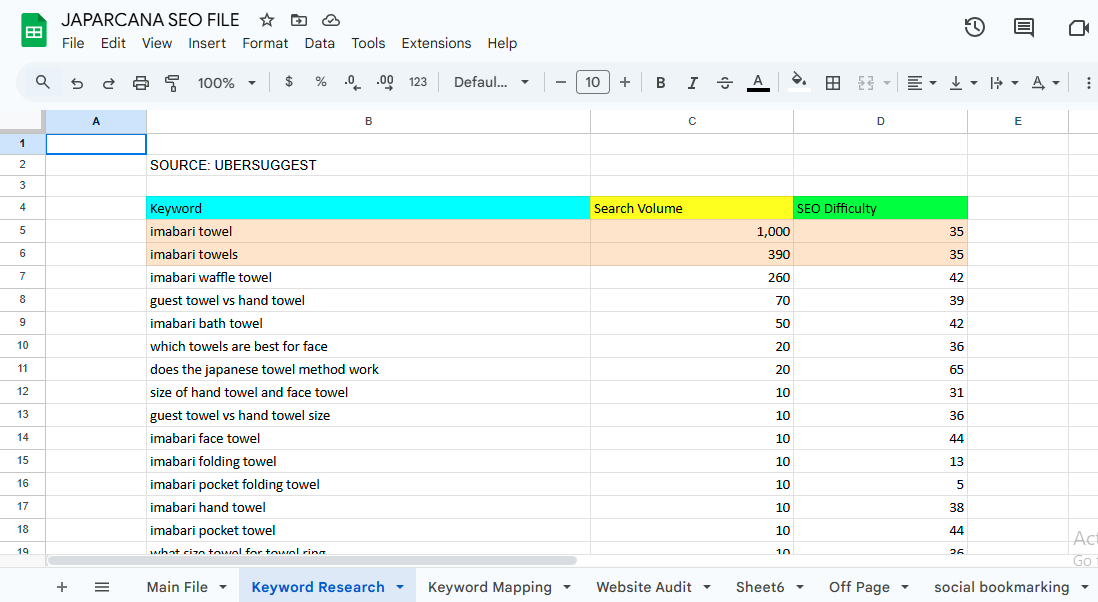Viewport: 1098px width, 602px height.
Task: Open the zoom 100% dropdown
Action: click(226, 83)
